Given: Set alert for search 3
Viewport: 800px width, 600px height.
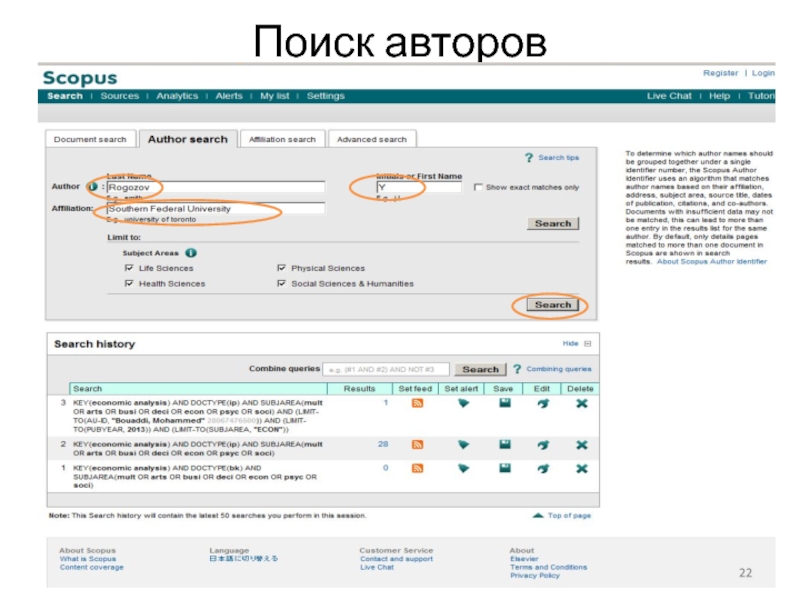Looking at the screenshot, I should point(463,404).
